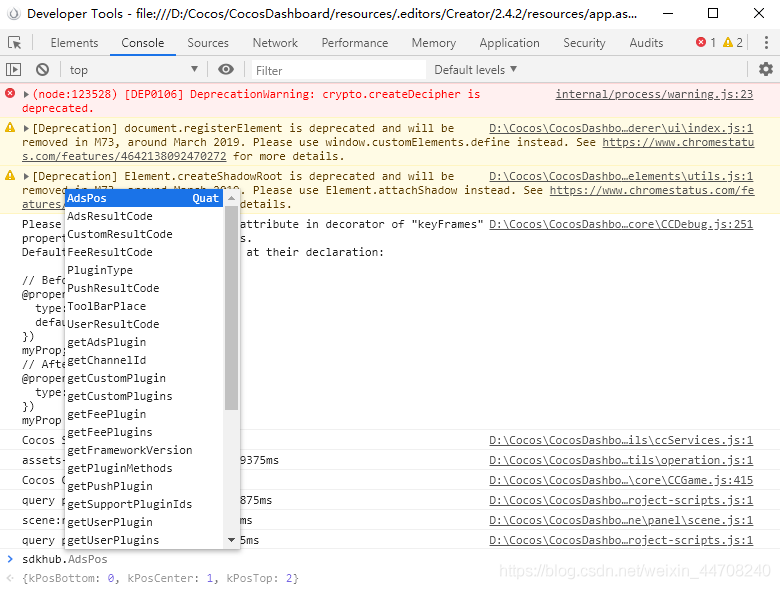This screenshot has height=589, width=780.
Task: Open the CCDebug.js:251 source link
Action: tap(621, 224)
